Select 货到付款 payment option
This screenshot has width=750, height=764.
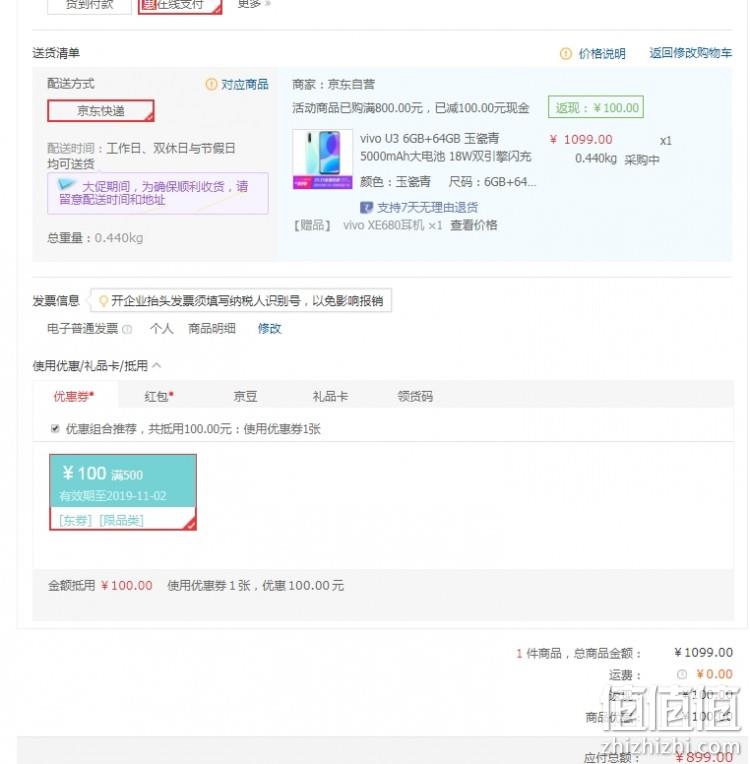click(89, 6)
